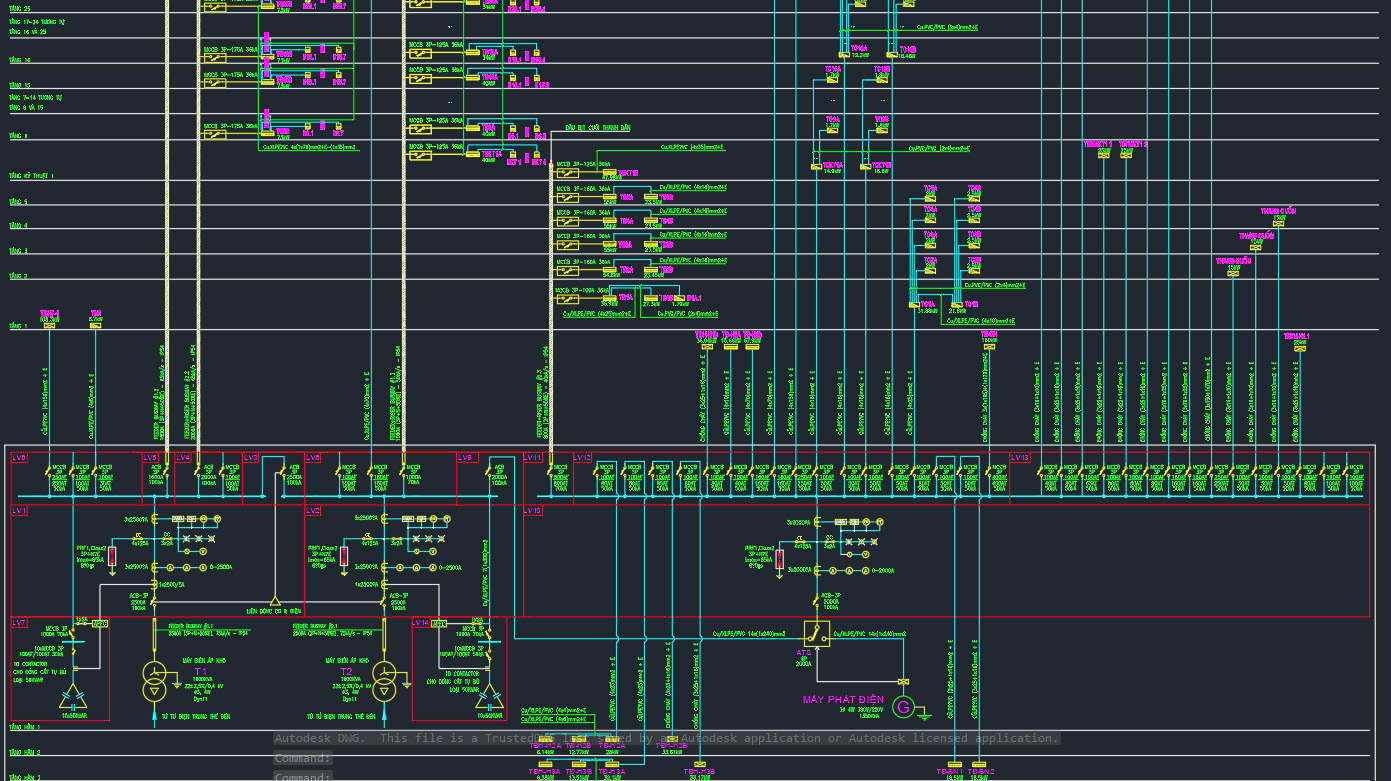Select the LV4 panel label
The height and width of the screenshot is (781, 1391).
click(183, 457)
